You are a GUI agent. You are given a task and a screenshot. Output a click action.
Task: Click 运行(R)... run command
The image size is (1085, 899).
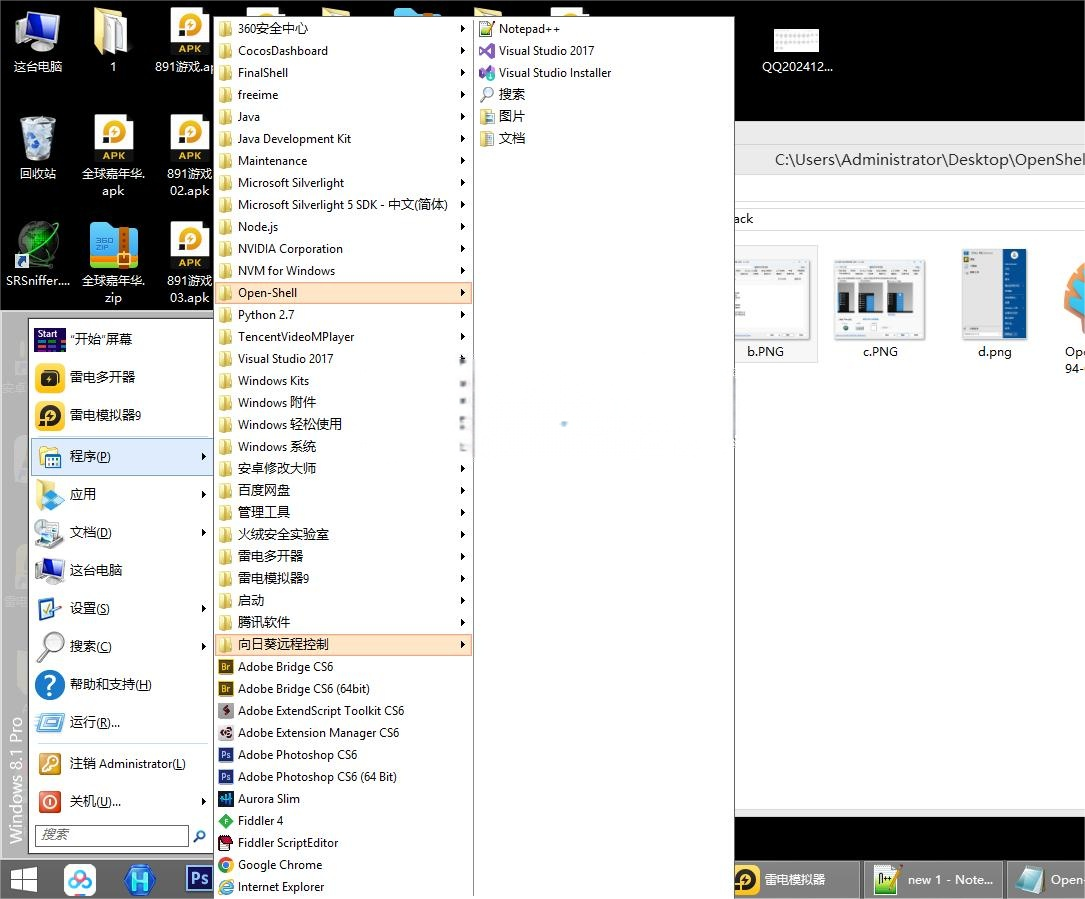point(122,723)
